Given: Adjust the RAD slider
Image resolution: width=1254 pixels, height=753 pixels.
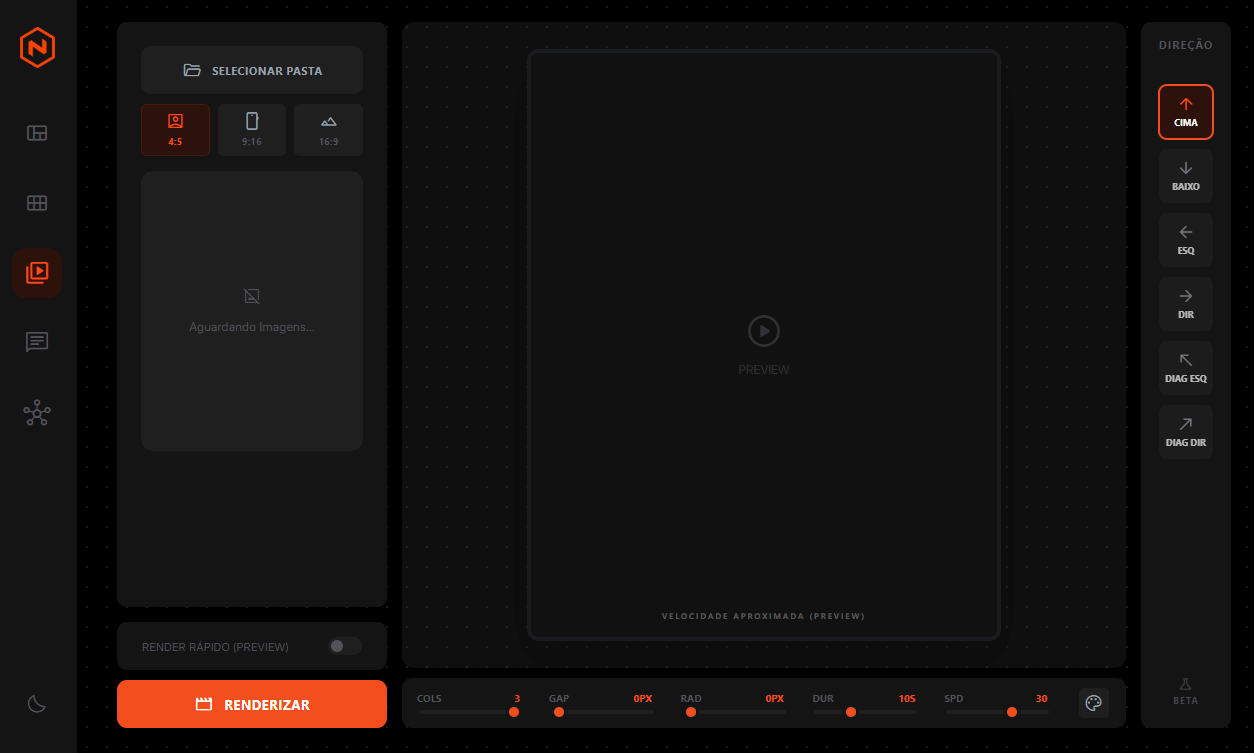Looking at the screenshot, I should (x=733, y=712).
